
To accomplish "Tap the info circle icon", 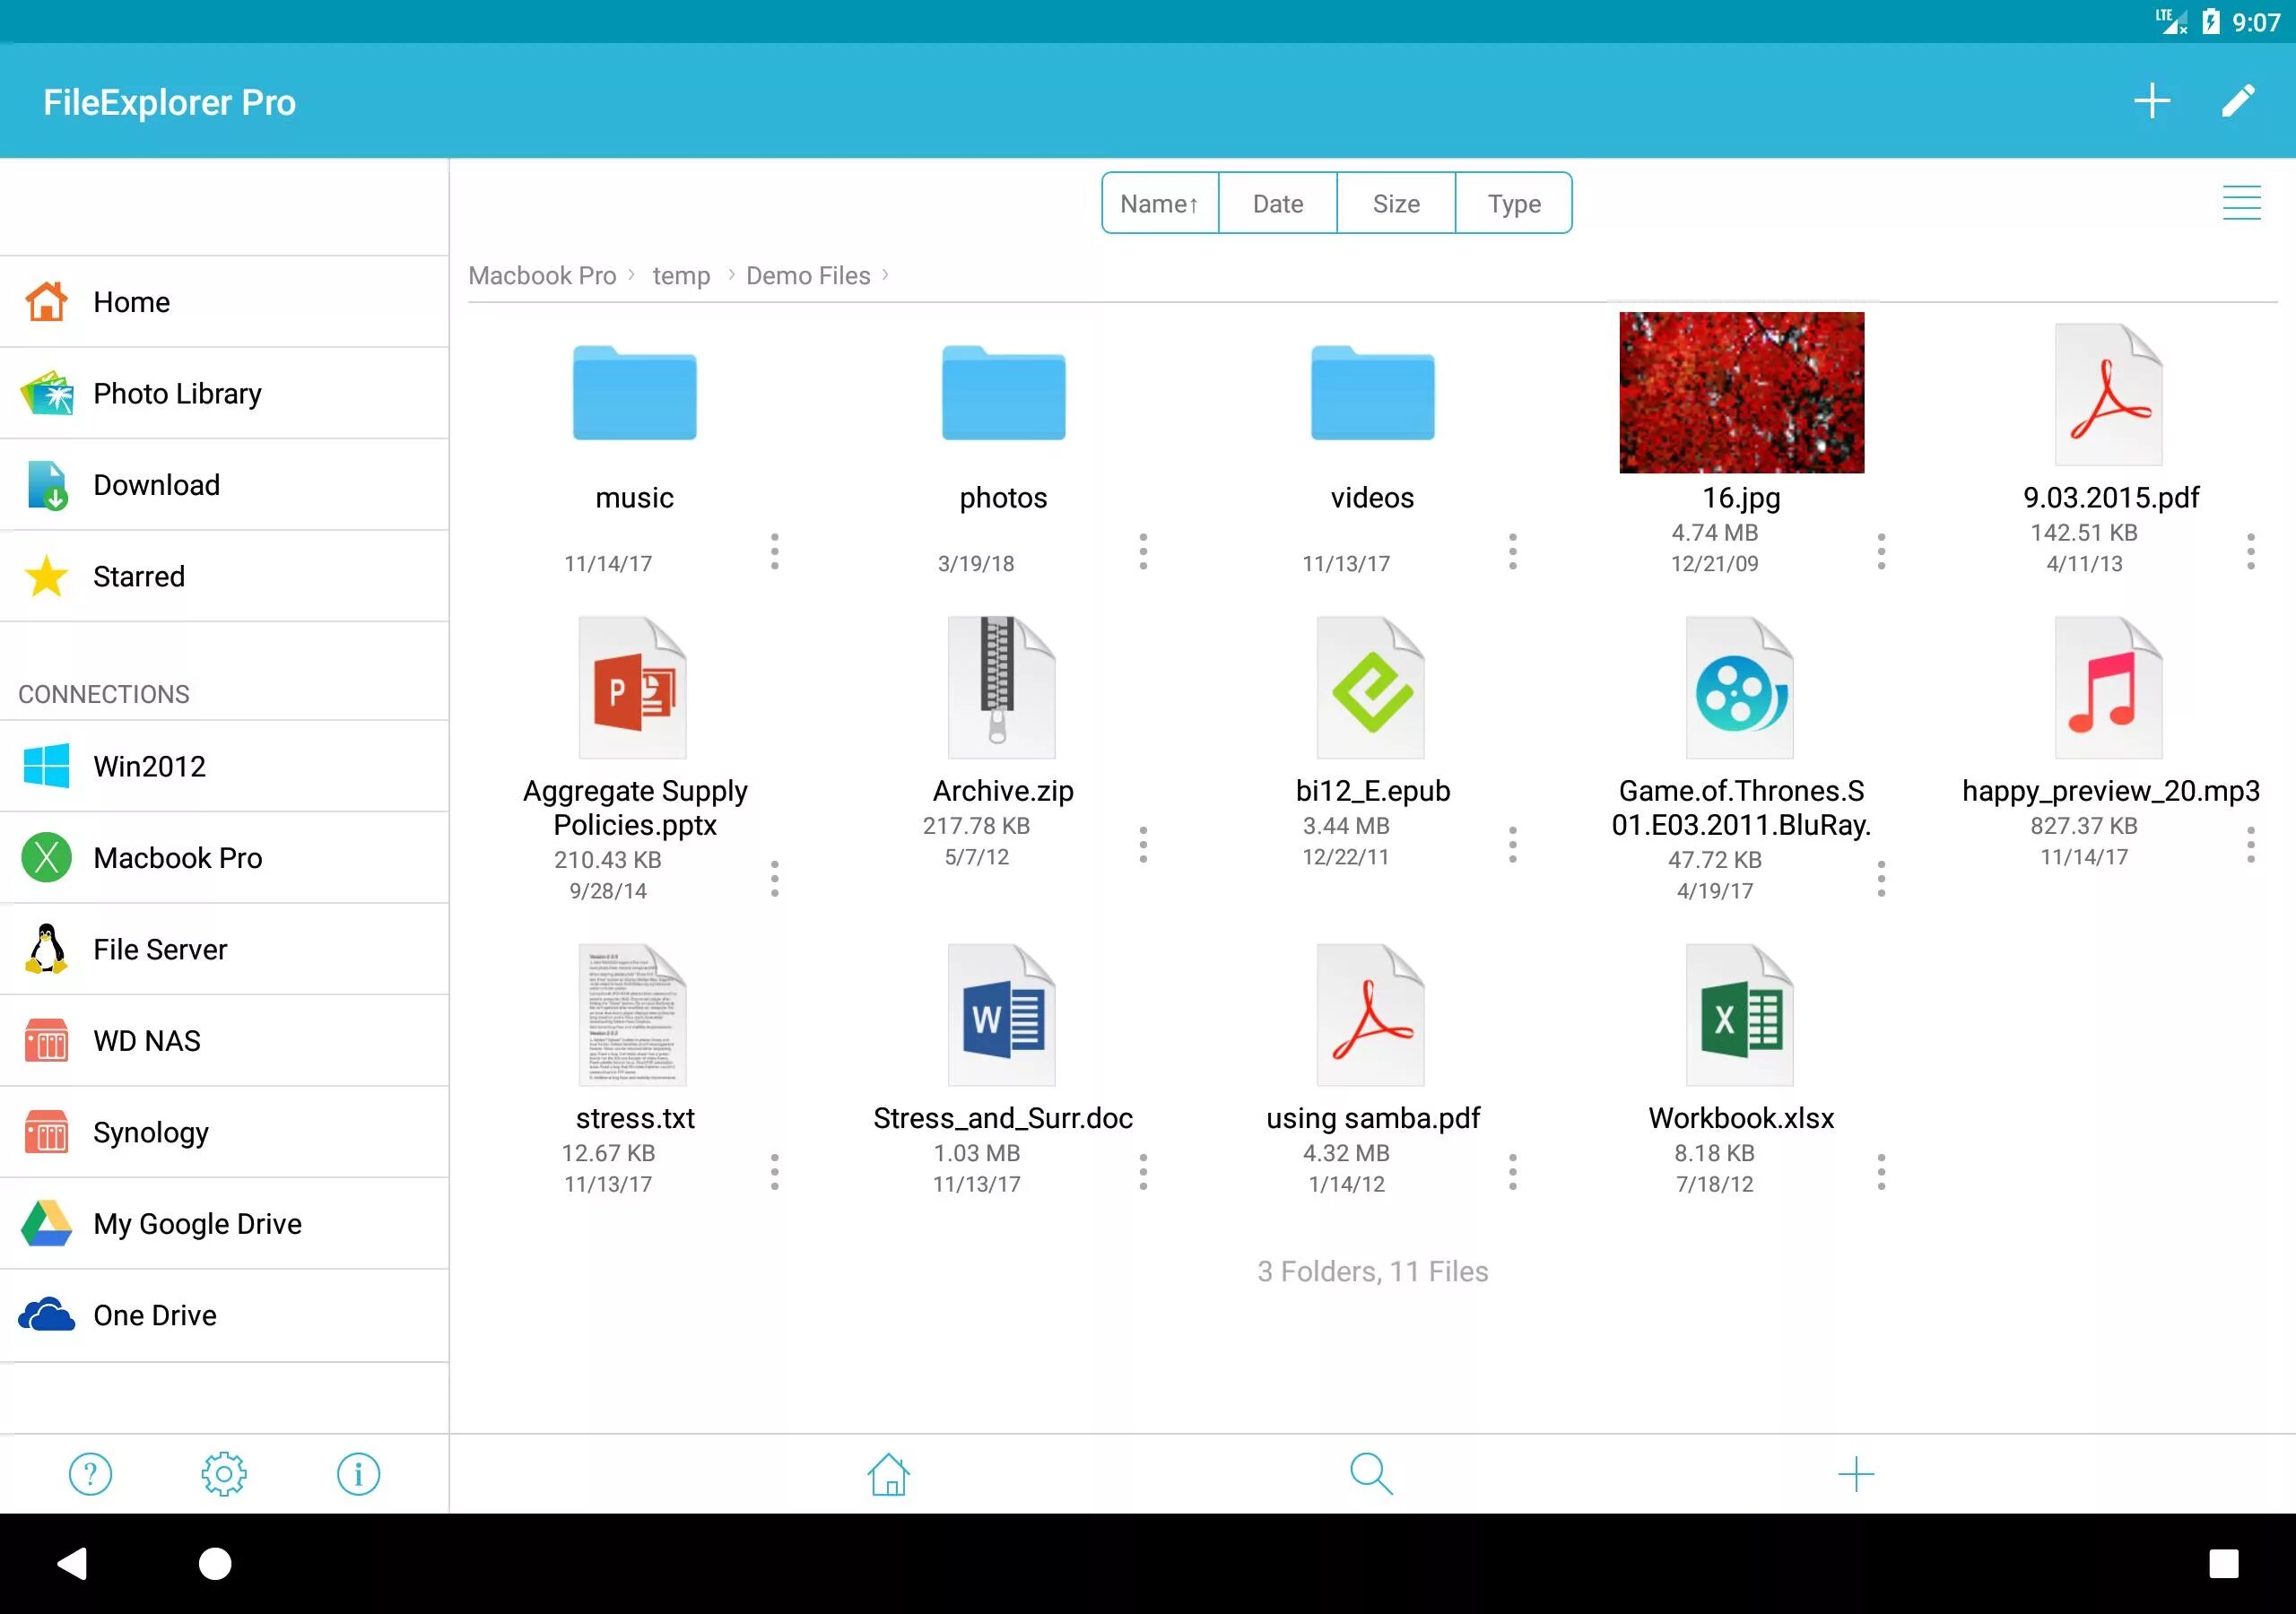I will tap(358, 1474).
